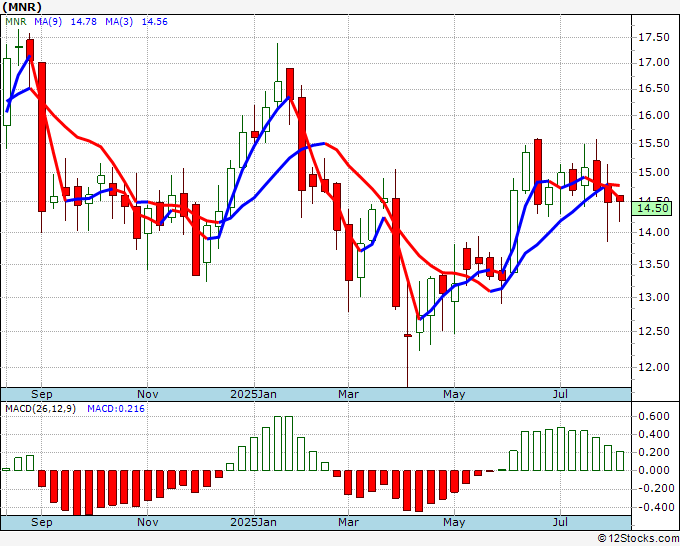Click the tall red candle after September start
The height and width of the screenshot is (546, 680).
(x=42, y=137)
